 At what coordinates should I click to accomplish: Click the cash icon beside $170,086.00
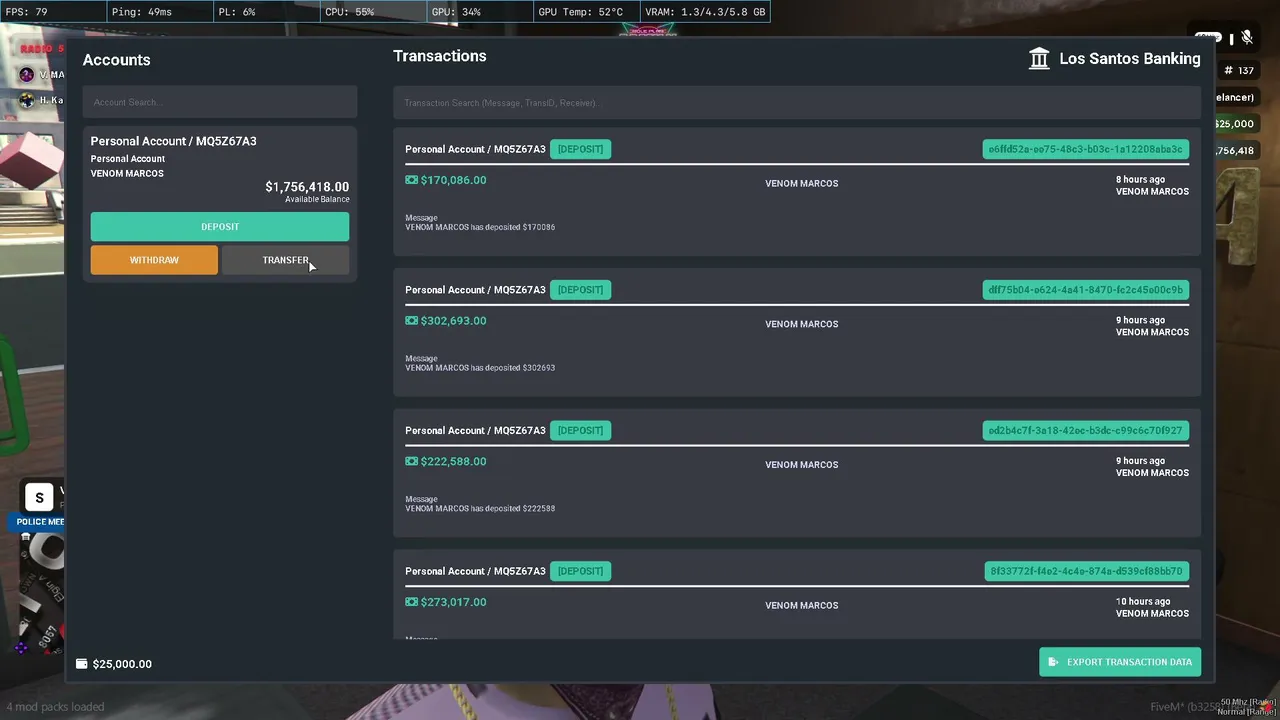(x=411, y=180)
